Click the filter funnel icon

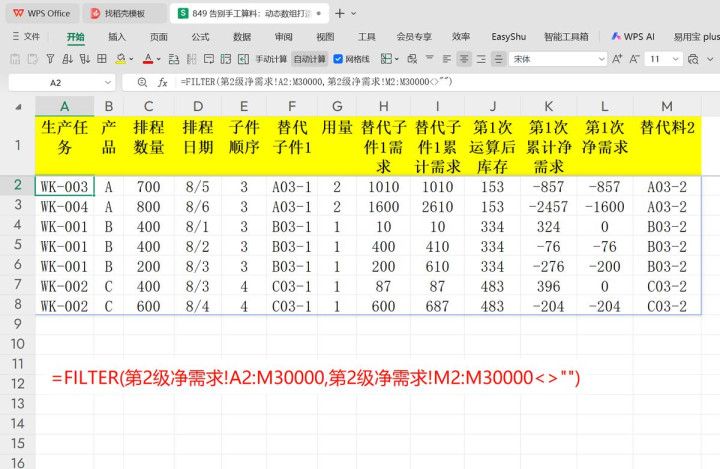50,59
